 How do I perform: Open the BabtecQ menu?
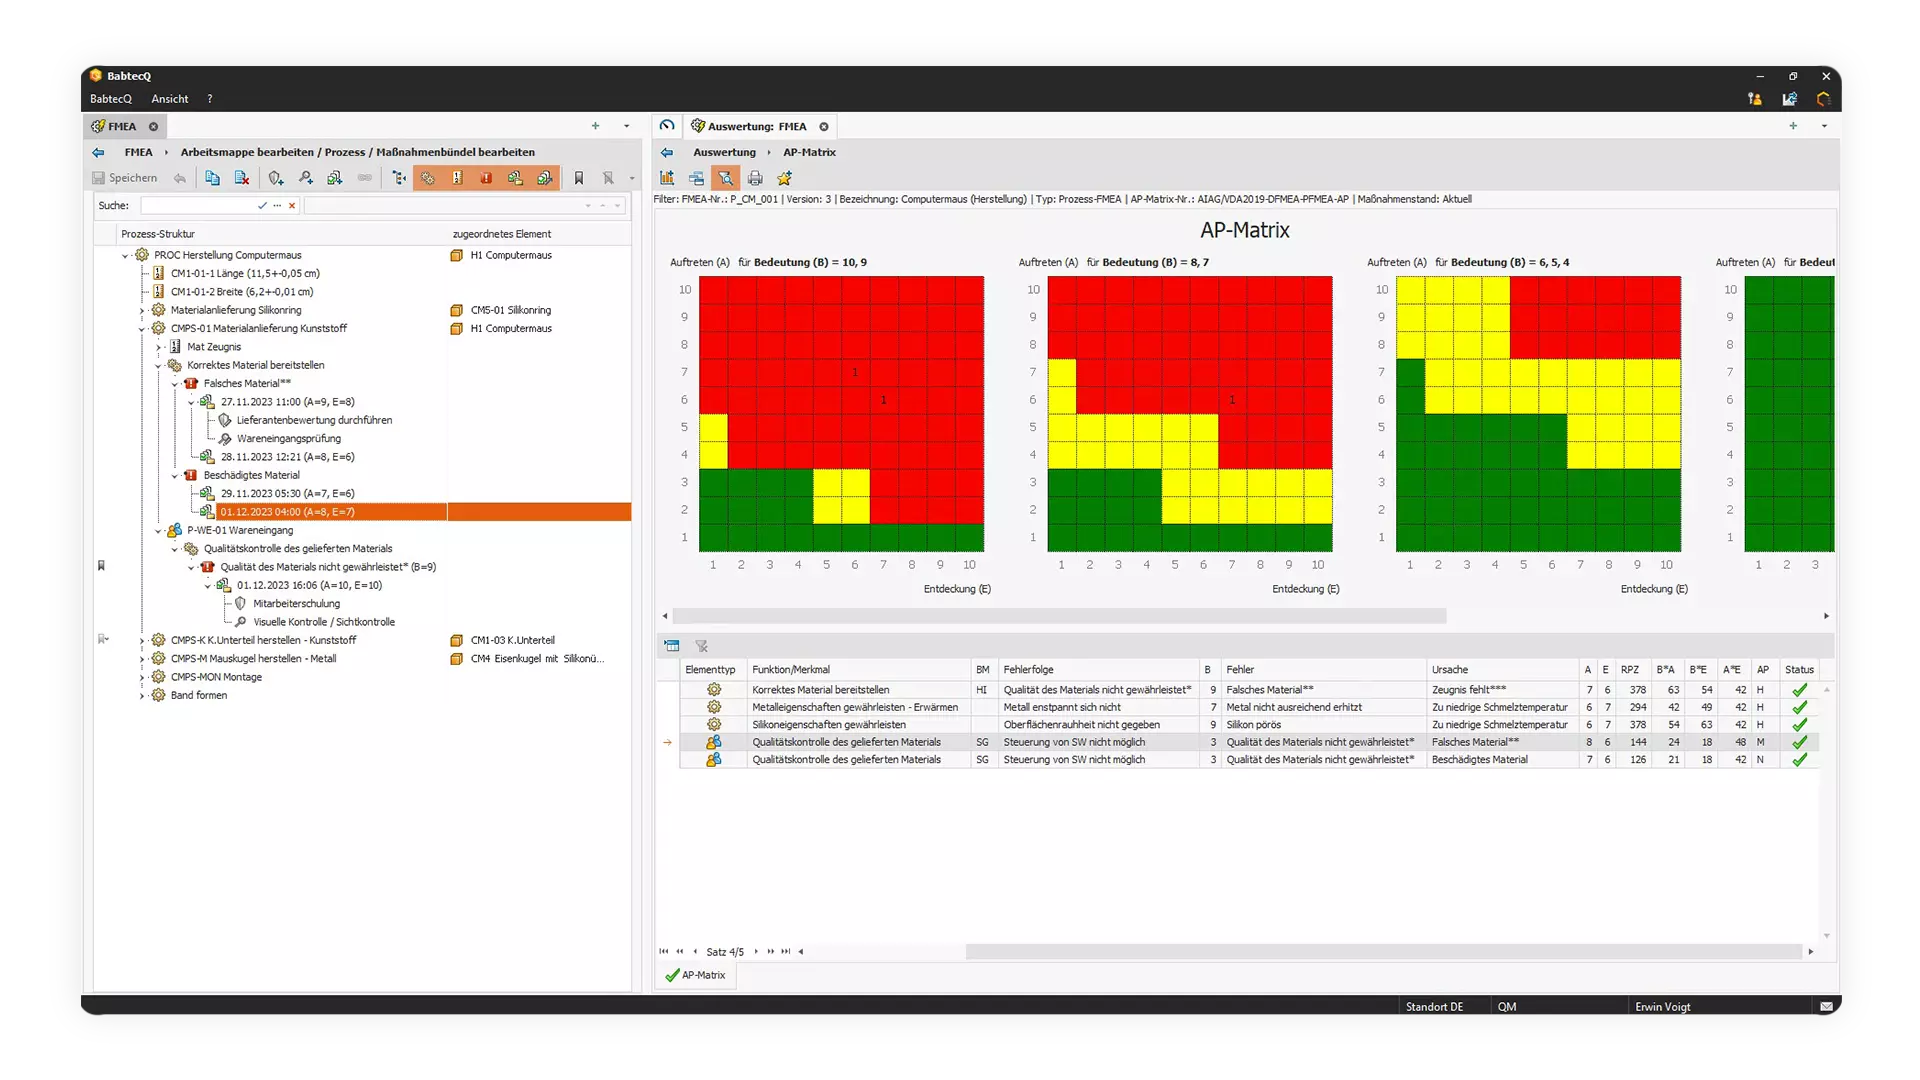pos(111,99)
